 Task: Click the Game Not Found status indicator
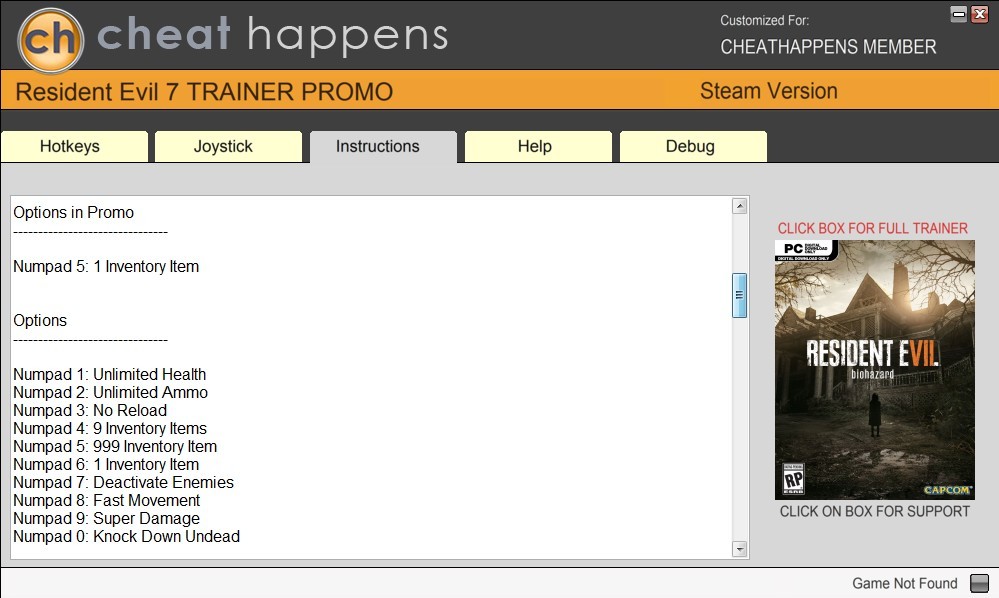coord(979,584)
